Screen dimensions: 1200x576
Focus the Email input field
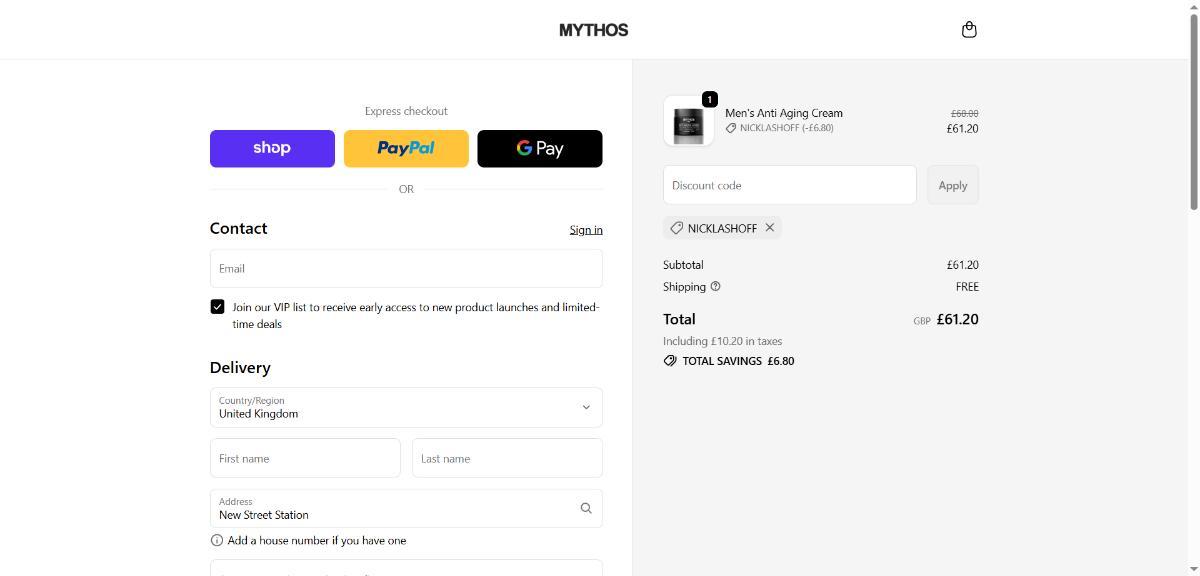coord(406,268)
